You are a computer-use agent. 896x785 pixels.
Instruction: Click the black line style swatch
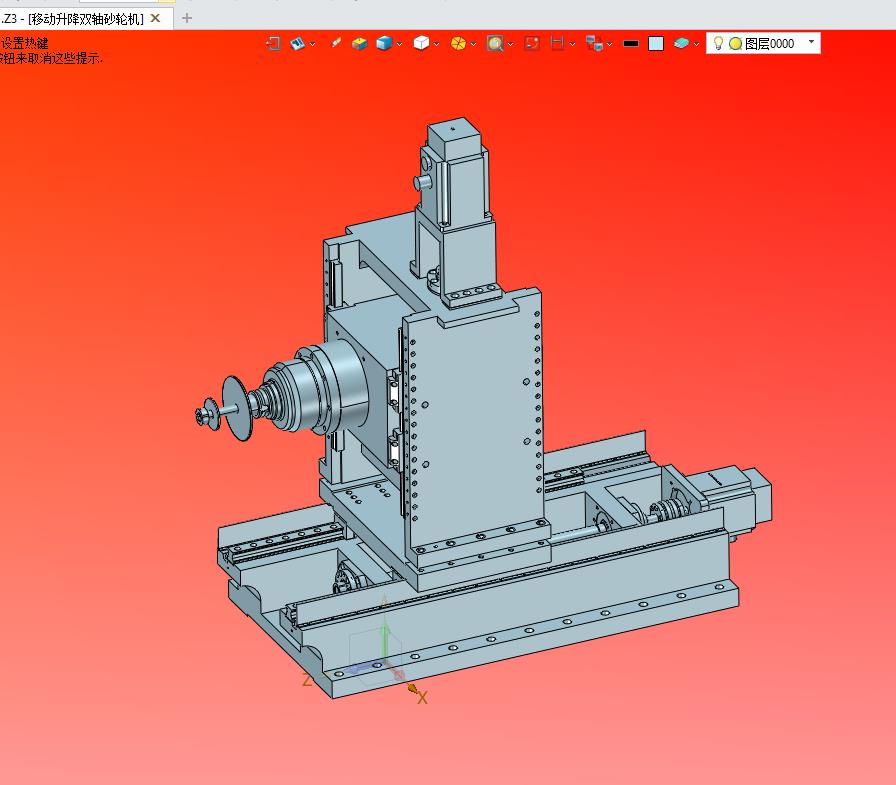(x=631, y=43)
